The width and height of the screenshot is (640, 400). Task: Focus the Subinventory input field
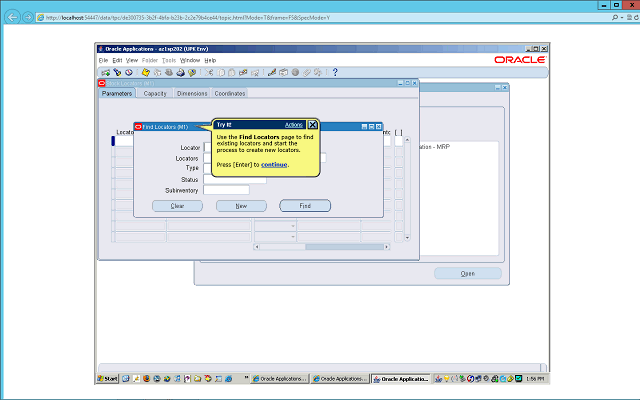click(226, 190)
